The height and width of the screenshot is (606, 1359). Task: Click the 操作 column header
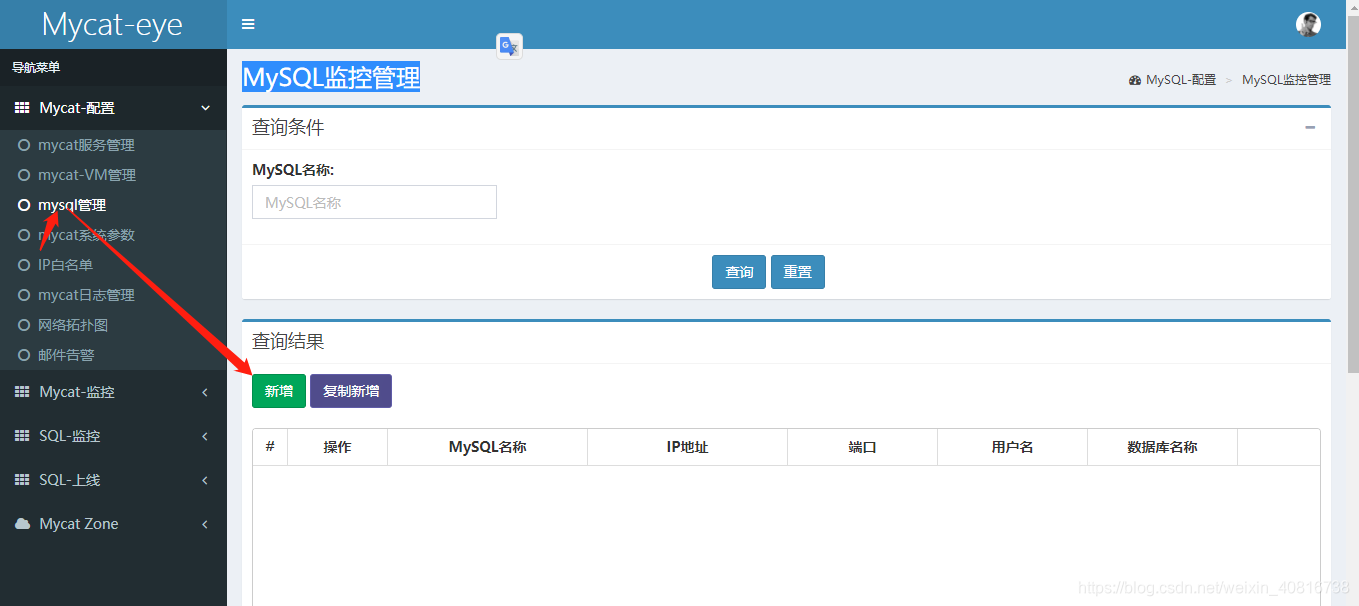pos(338,447)
